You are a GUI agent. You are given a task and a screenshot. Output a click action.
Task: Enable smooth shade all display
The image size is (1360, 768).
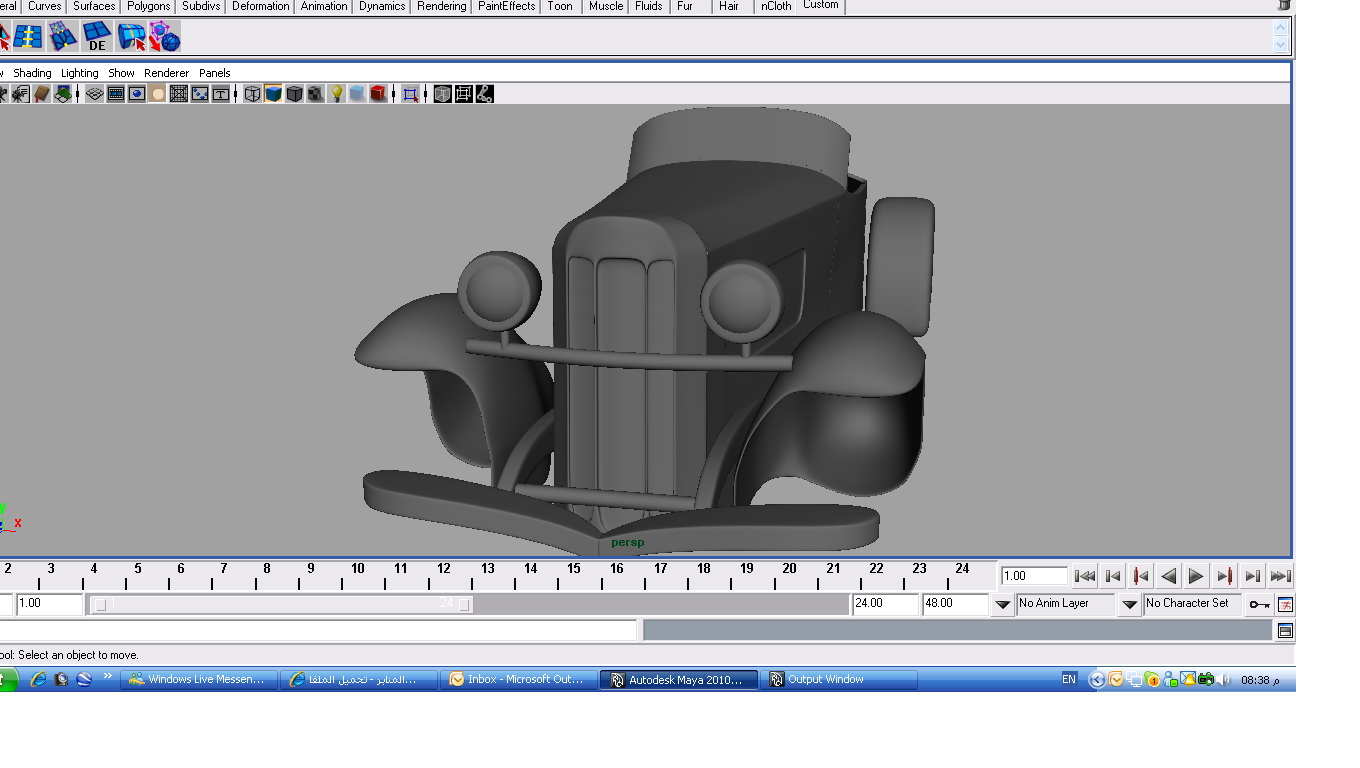(273, 94)
